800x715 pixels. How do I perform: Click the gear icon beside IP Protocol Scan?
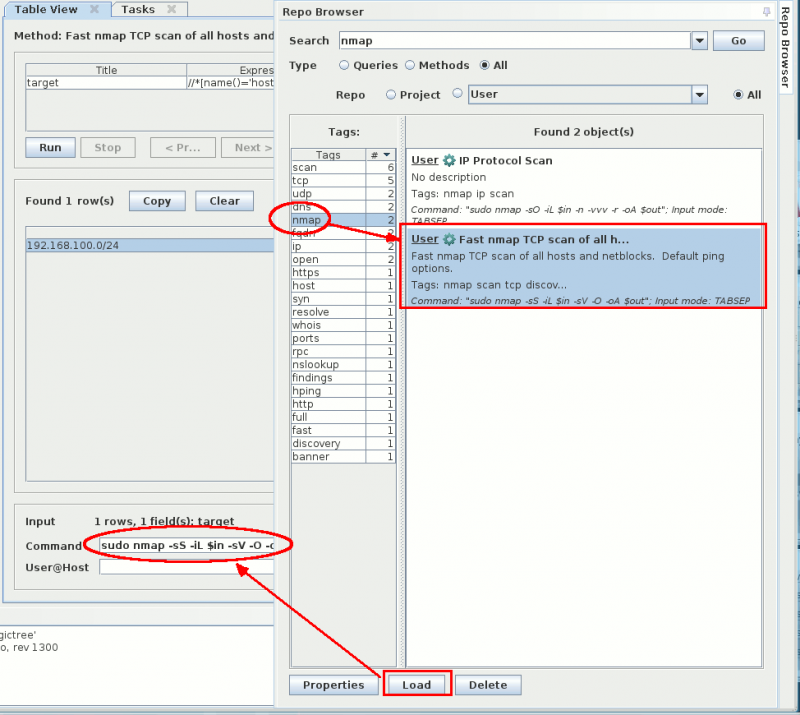[449, 160]
